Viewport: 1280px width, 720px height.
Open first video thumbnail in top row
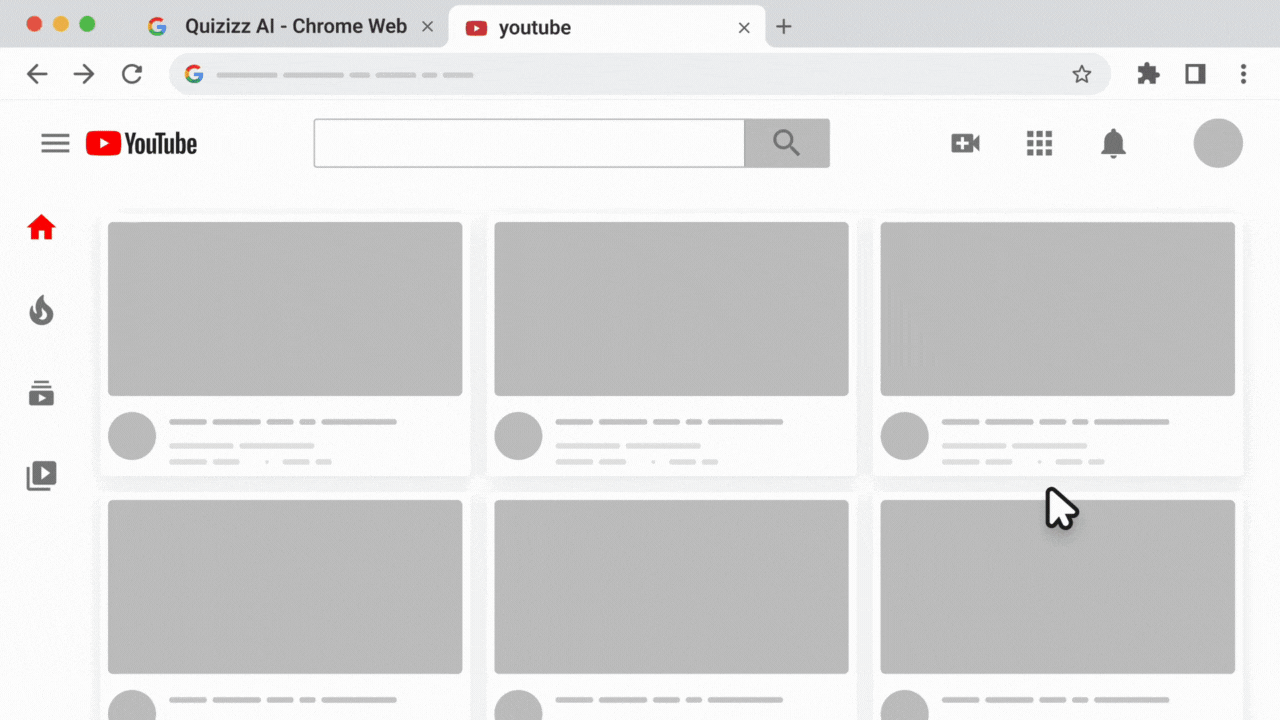[x=285, y=309]
